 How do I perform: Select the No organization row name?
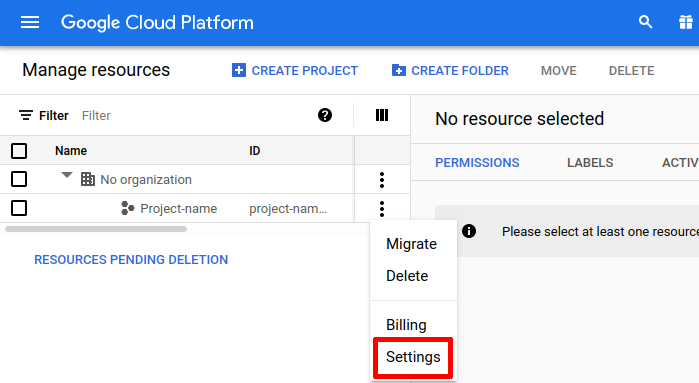point(146,180)
